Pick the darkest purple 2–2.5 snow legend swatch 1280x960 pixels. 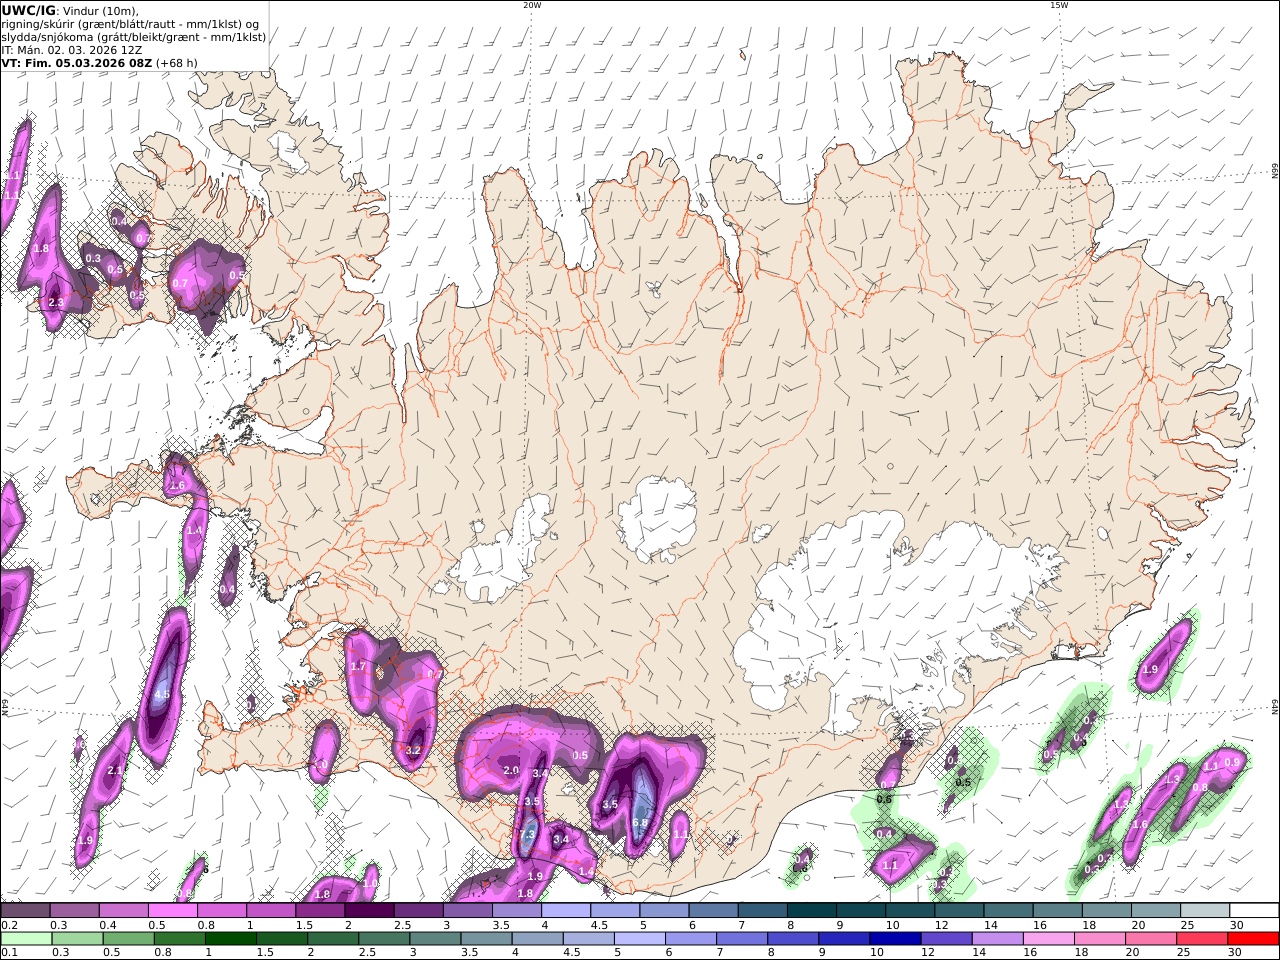(x=369, y=911)
